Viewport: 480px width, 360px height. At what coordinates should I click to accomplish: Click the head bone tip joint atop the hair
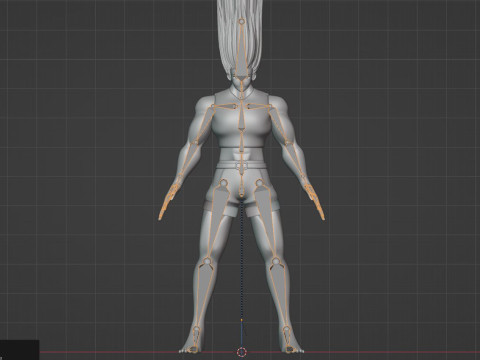[241, 21]
